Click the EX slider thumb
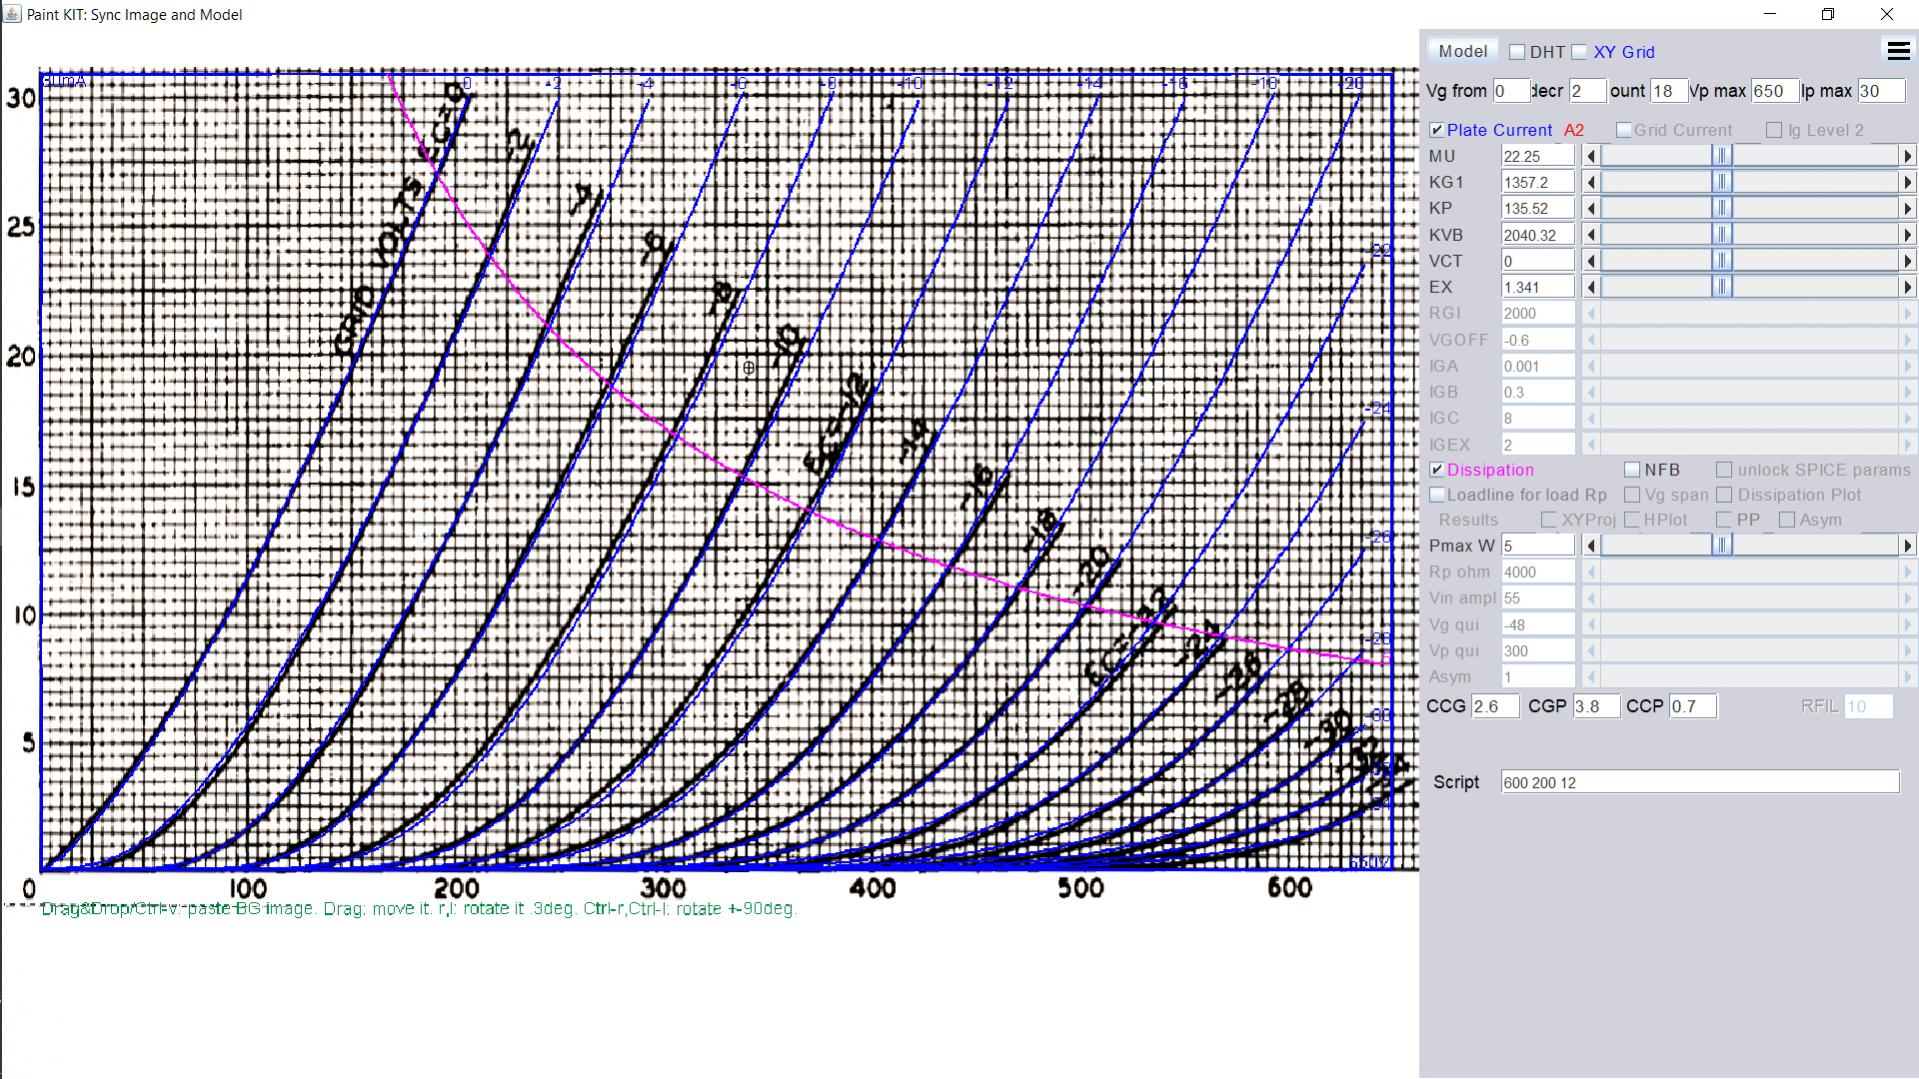This screenshot has height=1079, width=1919. (1722, 287)
